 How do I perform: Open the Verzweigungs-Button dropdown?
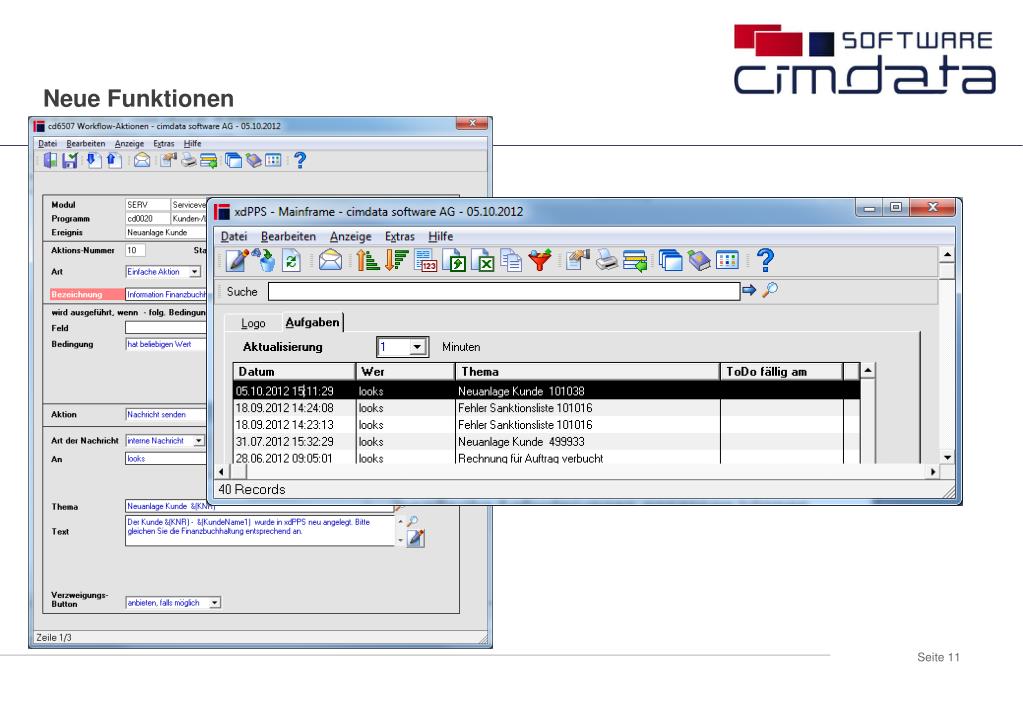(x=215, y=603)
